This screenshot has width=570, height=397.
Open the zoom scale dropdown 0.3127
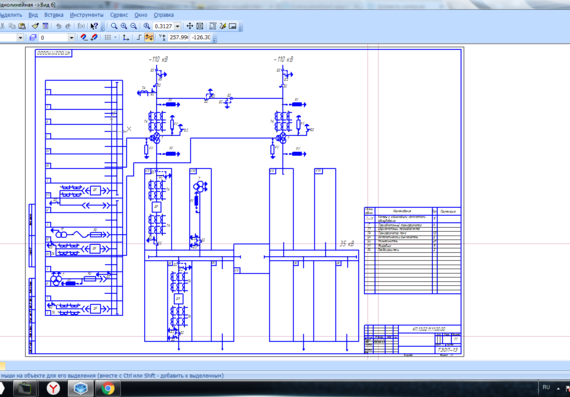(177, 26)
